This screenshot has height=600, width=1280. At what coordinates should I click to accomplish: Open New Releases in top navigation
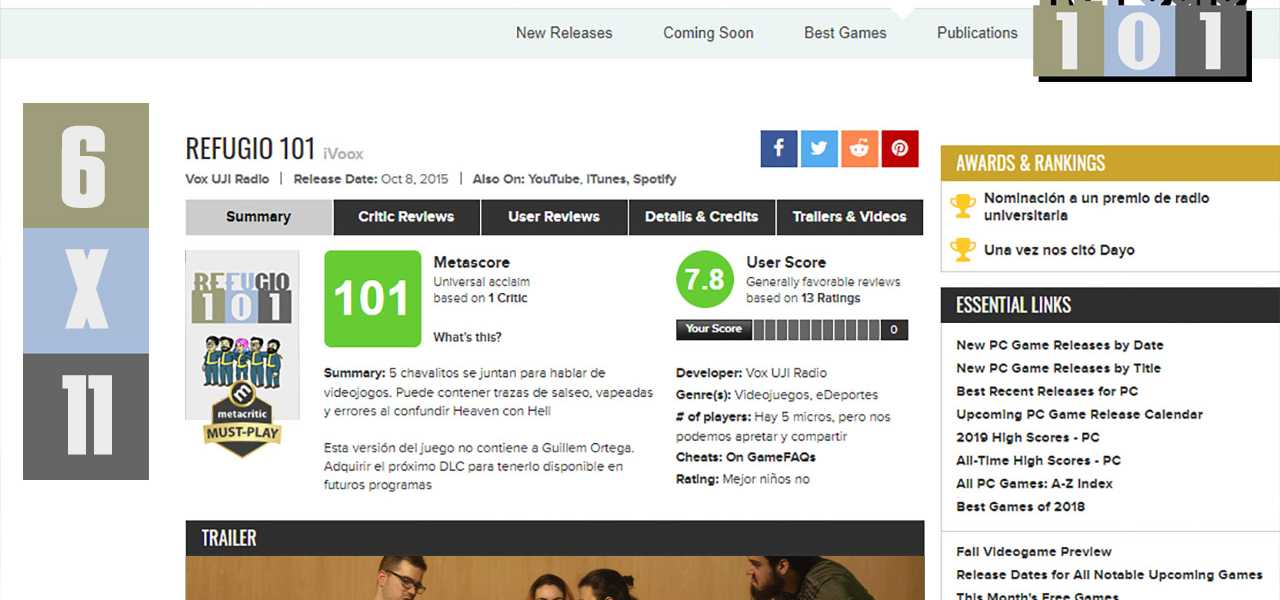click(x=564, y=33)
